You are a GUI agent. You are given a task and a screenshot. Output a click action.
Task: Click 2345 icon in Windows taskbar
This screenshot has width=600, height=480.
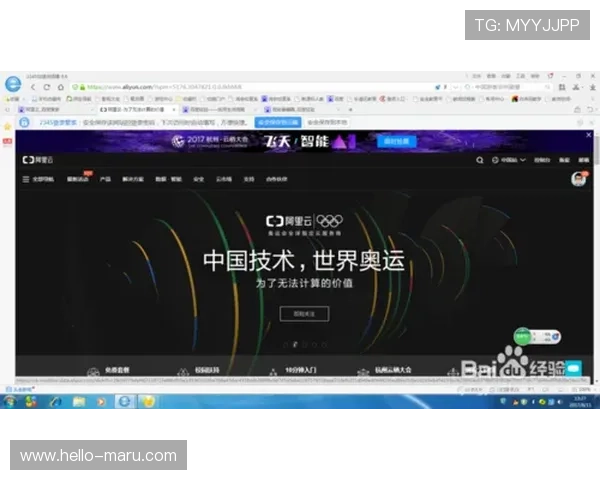pyautogui.click(x=124, y=401)
